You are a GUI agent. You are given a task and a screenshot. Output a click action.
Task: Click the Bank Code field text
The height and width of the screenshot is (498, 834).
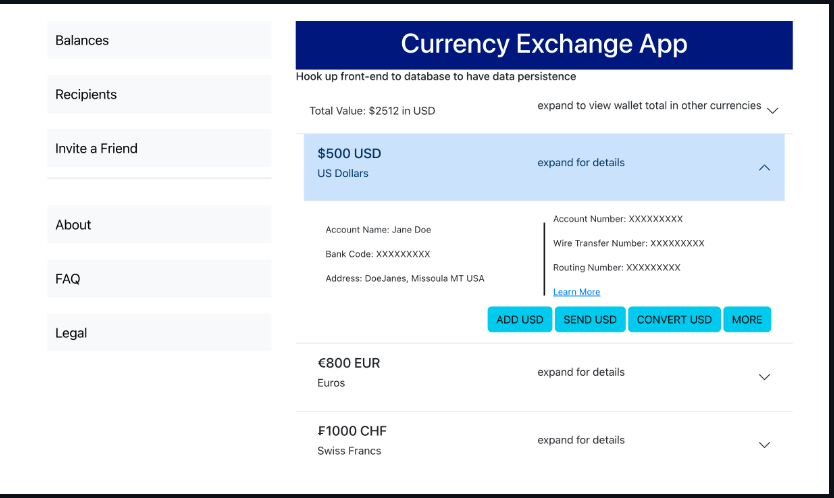378,254
